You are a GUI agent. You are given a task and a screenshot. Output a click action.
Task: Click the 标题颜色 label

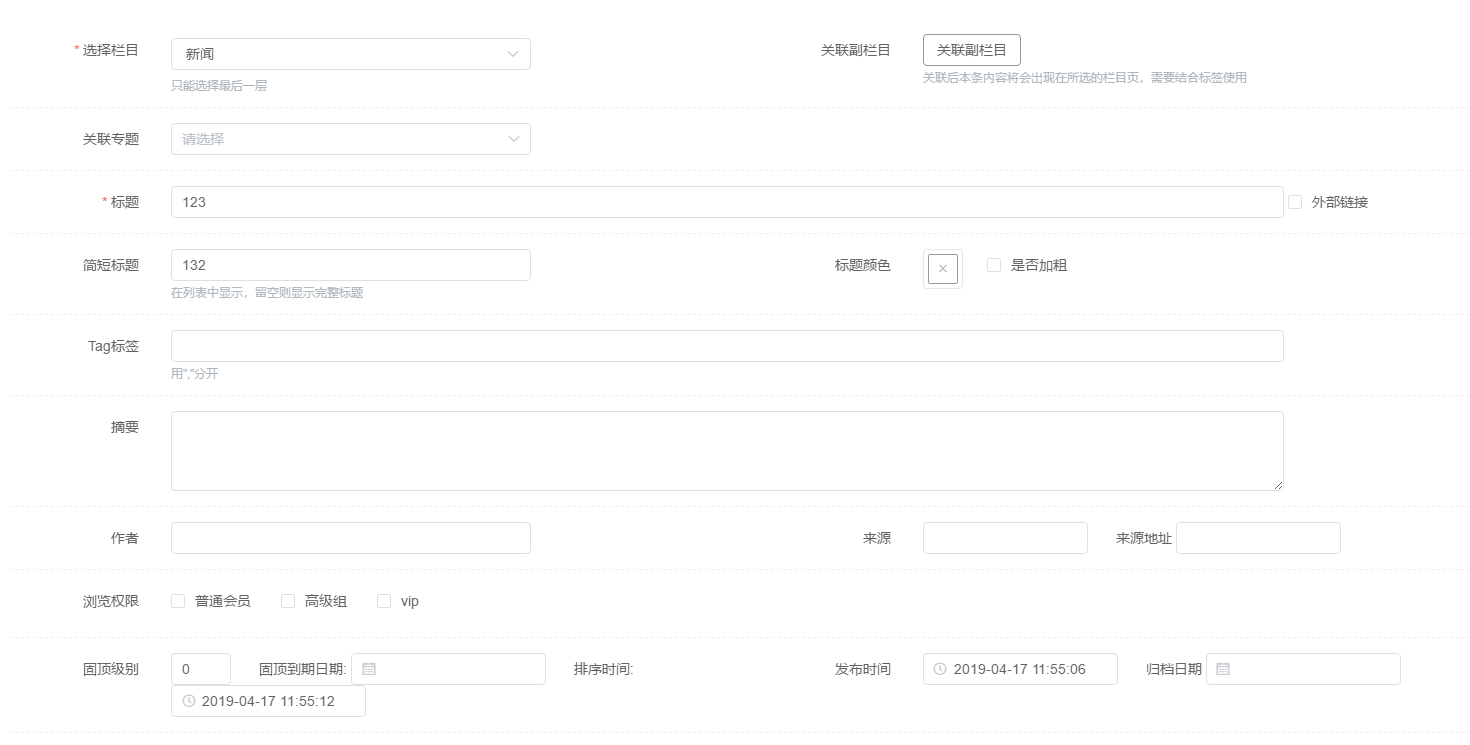[x=863, y=265]
